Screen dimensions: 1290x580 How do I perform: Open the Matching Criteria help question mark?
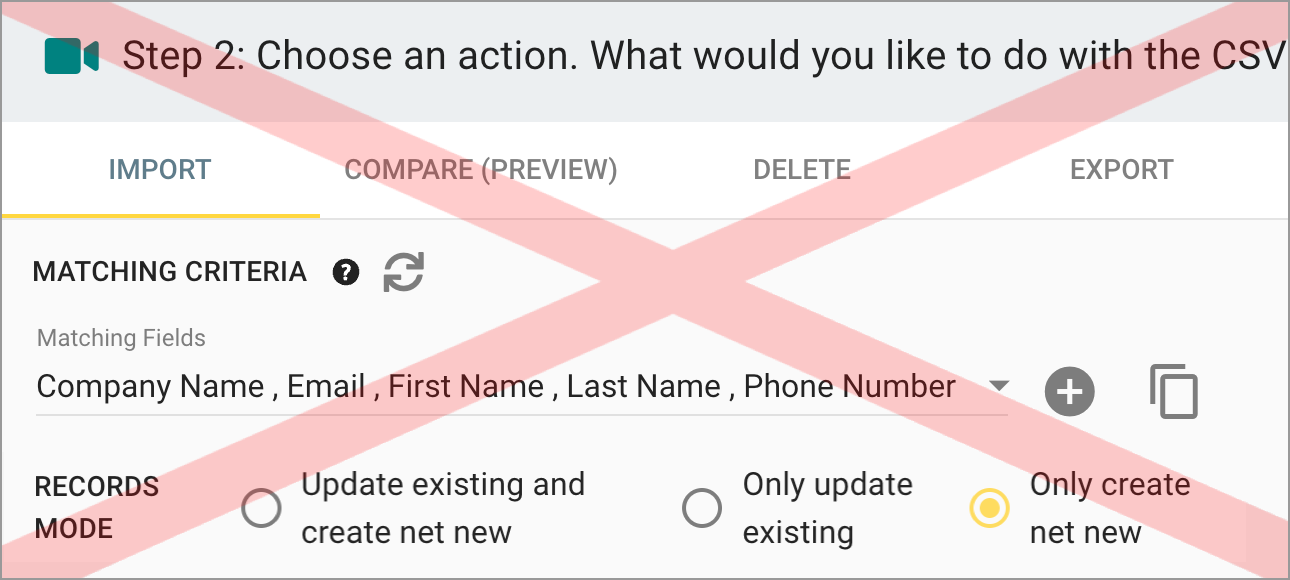point(346,272)
